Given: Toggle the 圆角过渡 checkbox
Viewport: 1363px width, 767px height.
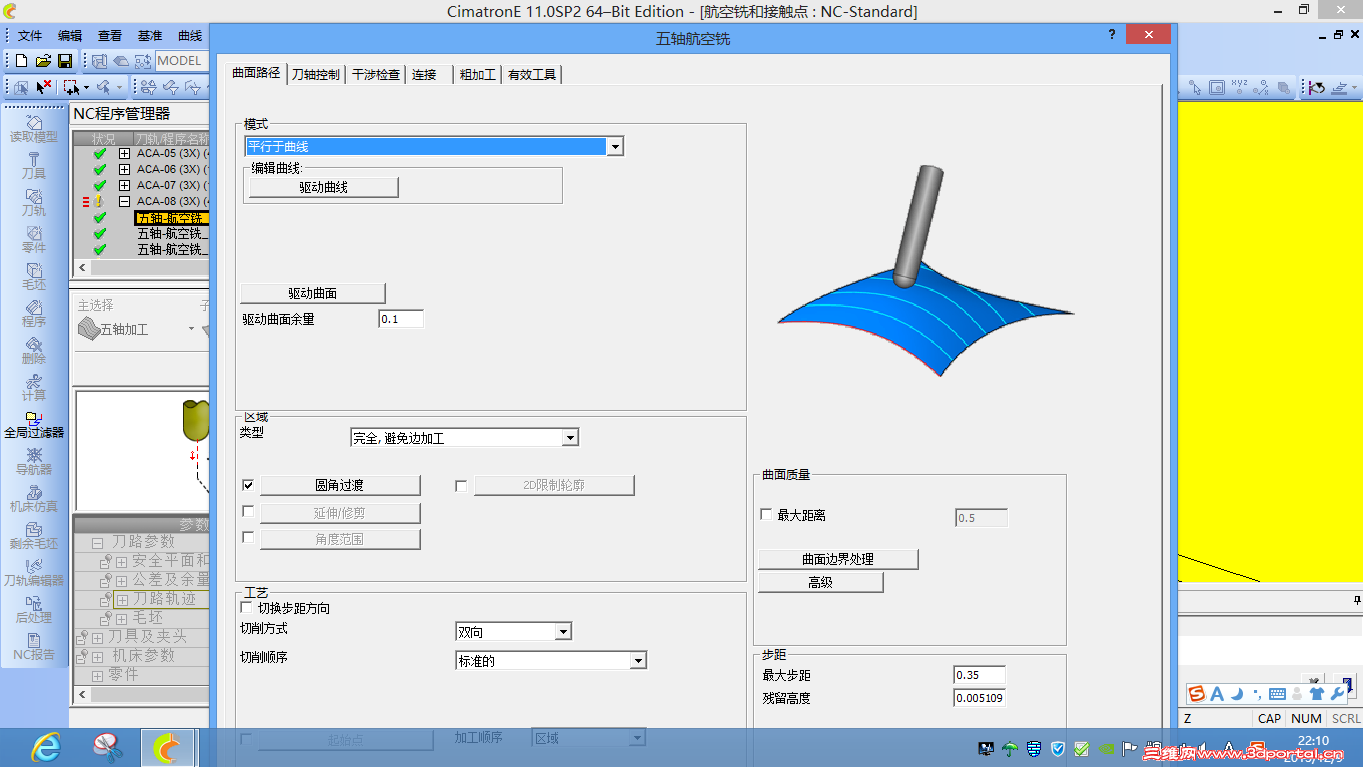Looking at the screenshot, I should click(248, 485).
